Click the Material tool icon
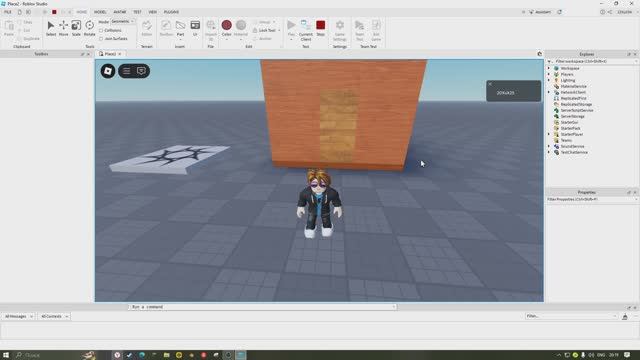The image size is (640, 360). tap(241, 25)
